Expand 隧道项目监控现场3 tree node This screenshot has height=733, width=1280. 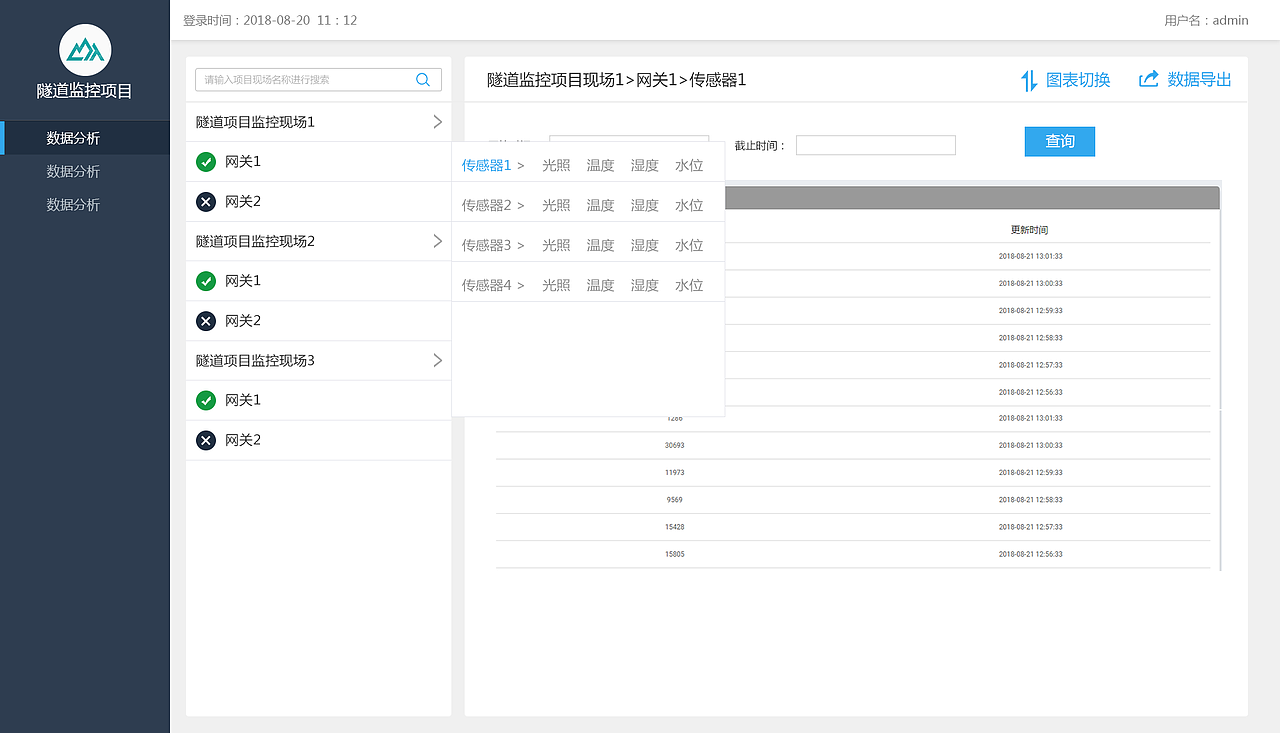pyautogui.click(x=437, y=360)
